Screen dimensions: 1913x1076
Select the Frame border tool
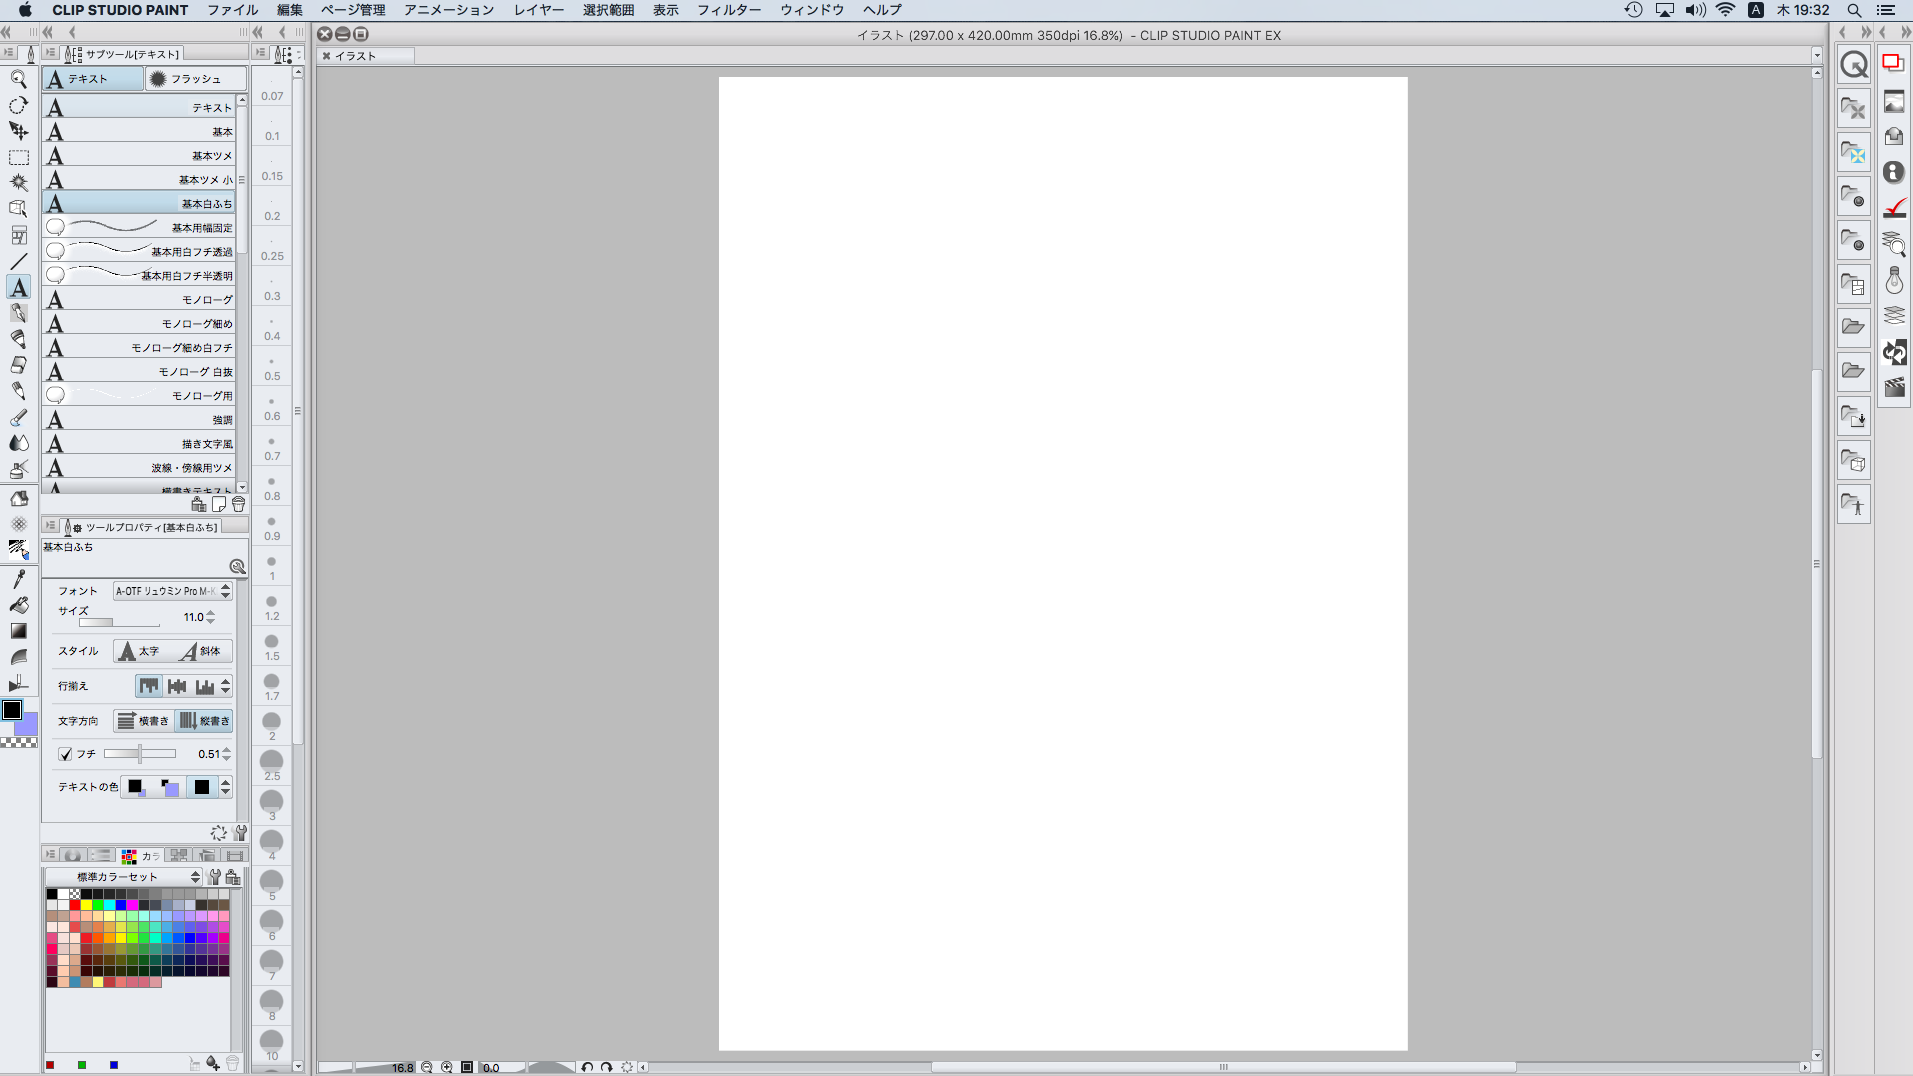point(18,235)
